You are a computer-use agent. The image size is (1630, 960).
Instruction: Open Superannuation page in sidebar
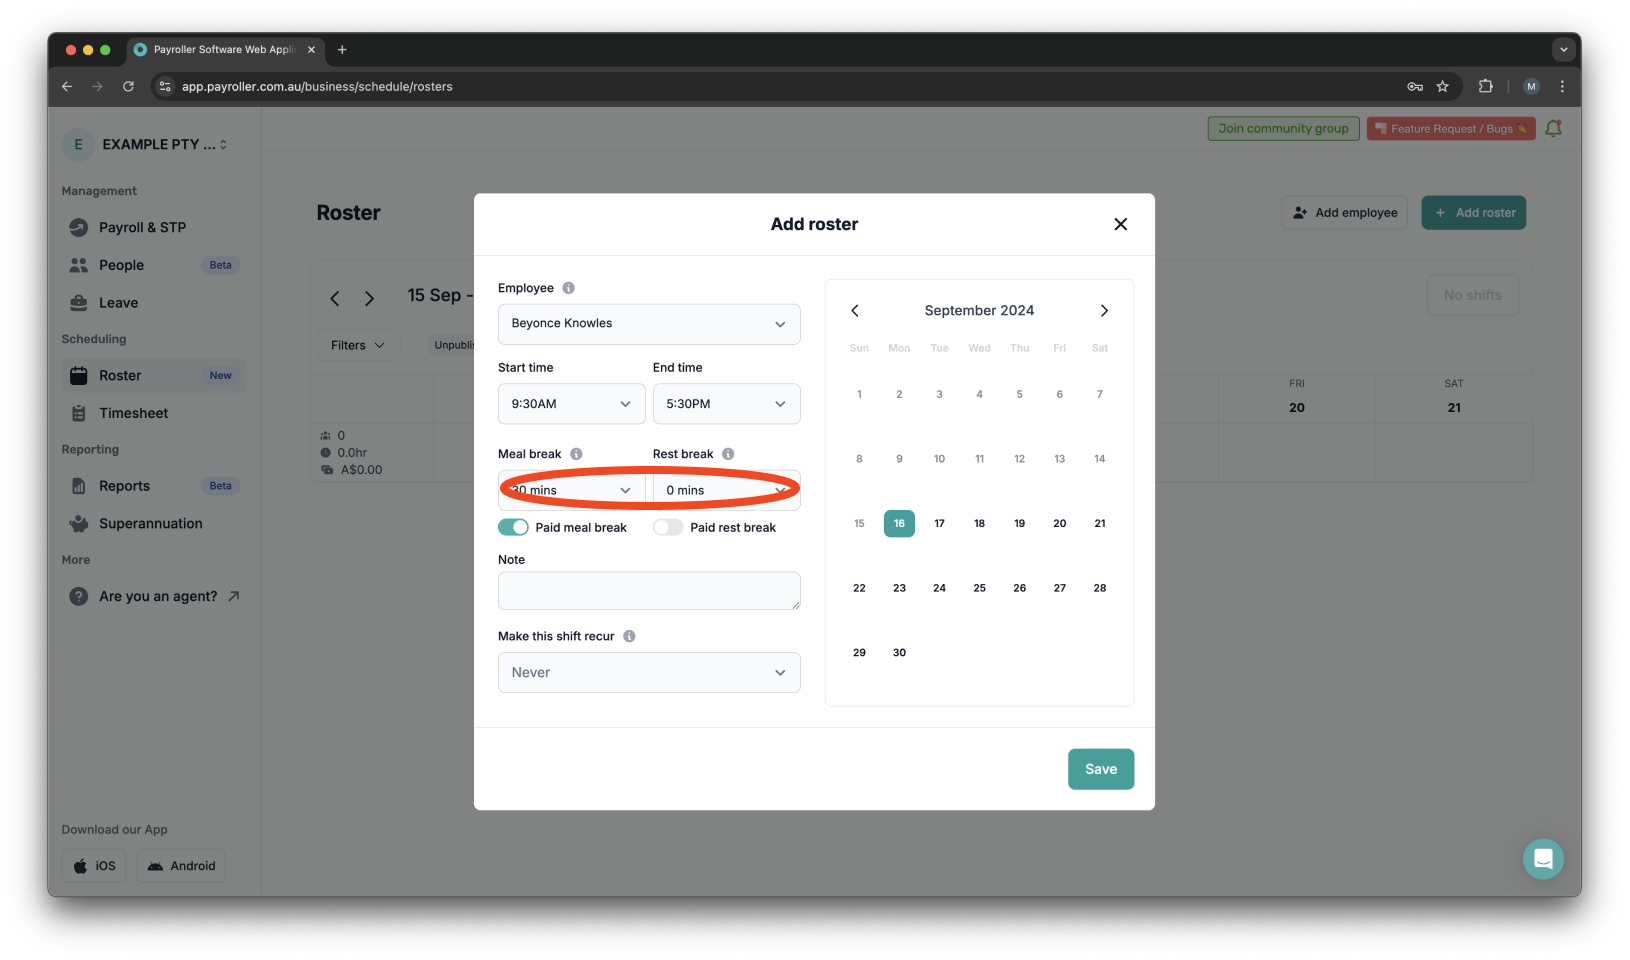tap(153, 524)
